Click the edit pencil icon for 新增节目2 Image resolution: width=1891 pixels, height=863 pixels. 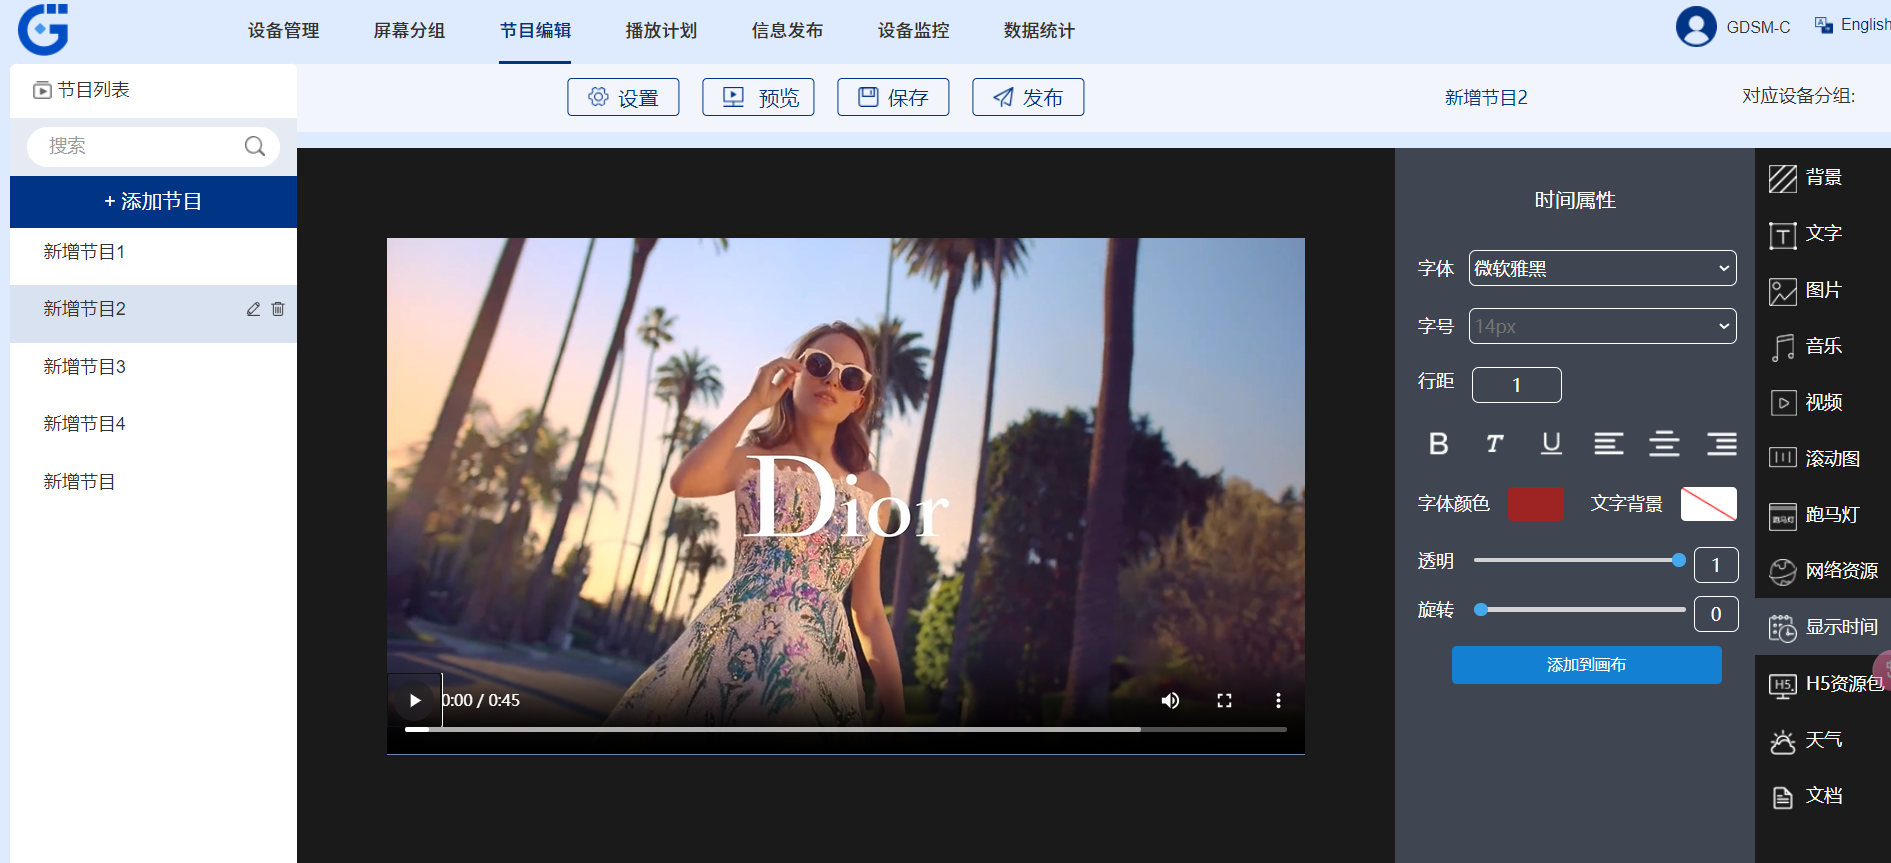tap(253, 310)
